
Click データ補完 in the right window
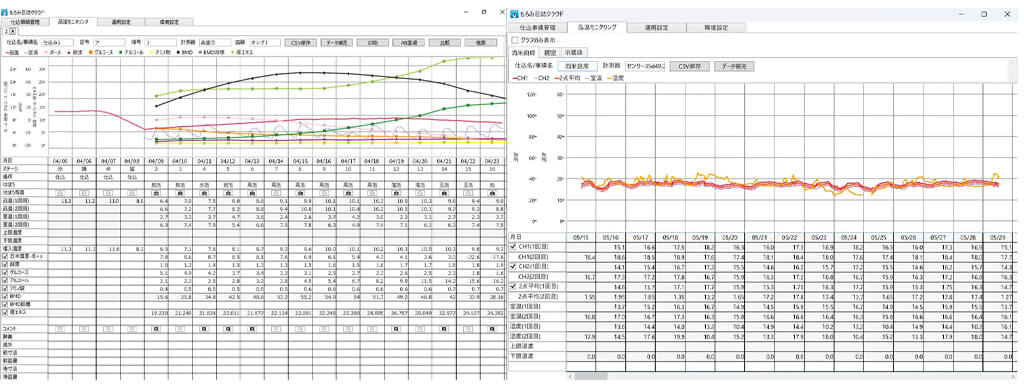734,66
